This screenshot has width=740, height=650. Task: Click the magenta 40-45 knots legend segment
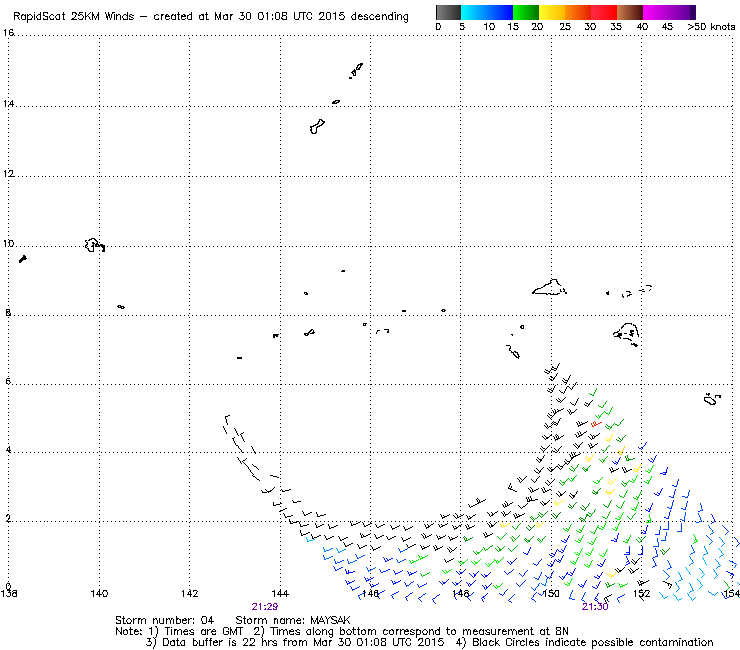656,12
